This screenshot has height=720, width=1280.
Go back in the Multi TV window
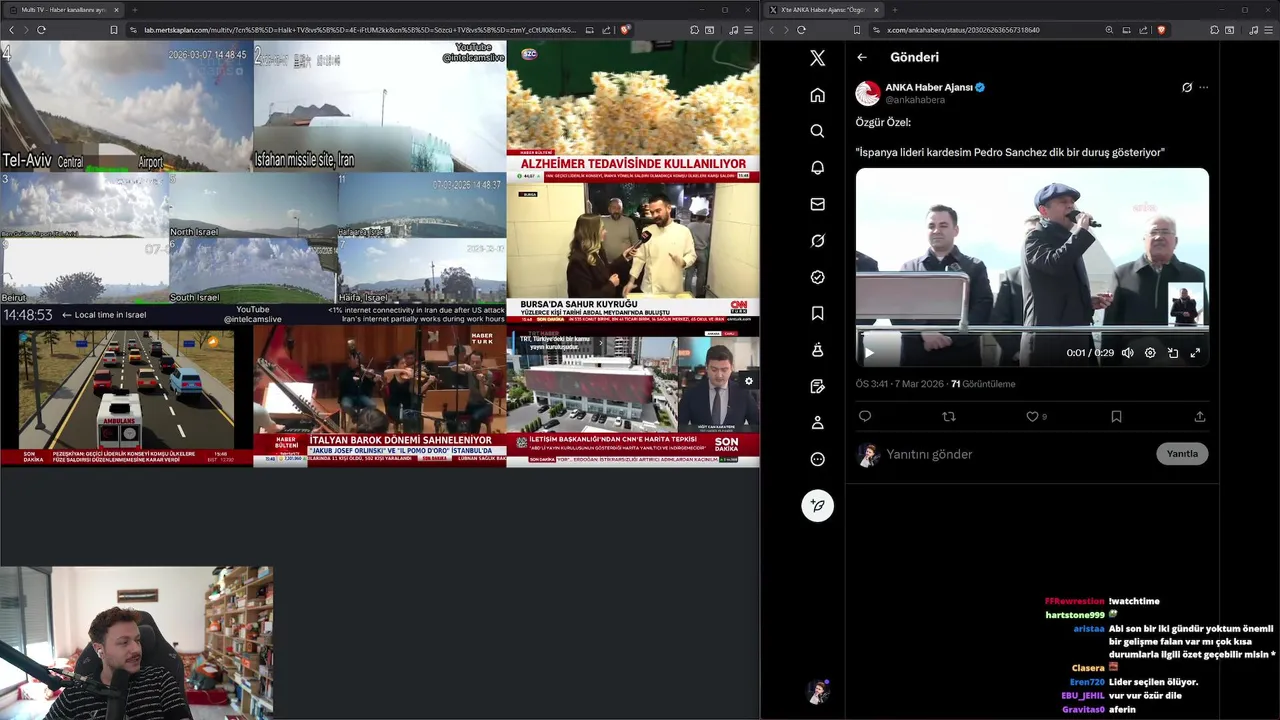(12, 30)
